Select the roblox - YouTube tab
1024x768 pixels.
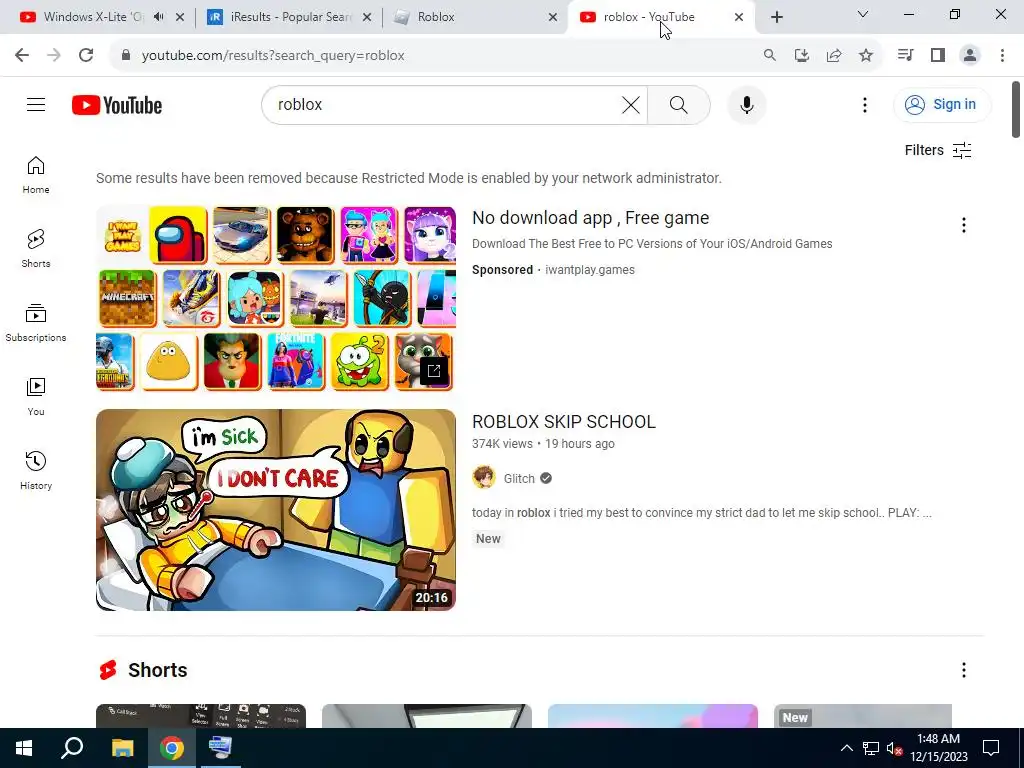pos(647,17)
